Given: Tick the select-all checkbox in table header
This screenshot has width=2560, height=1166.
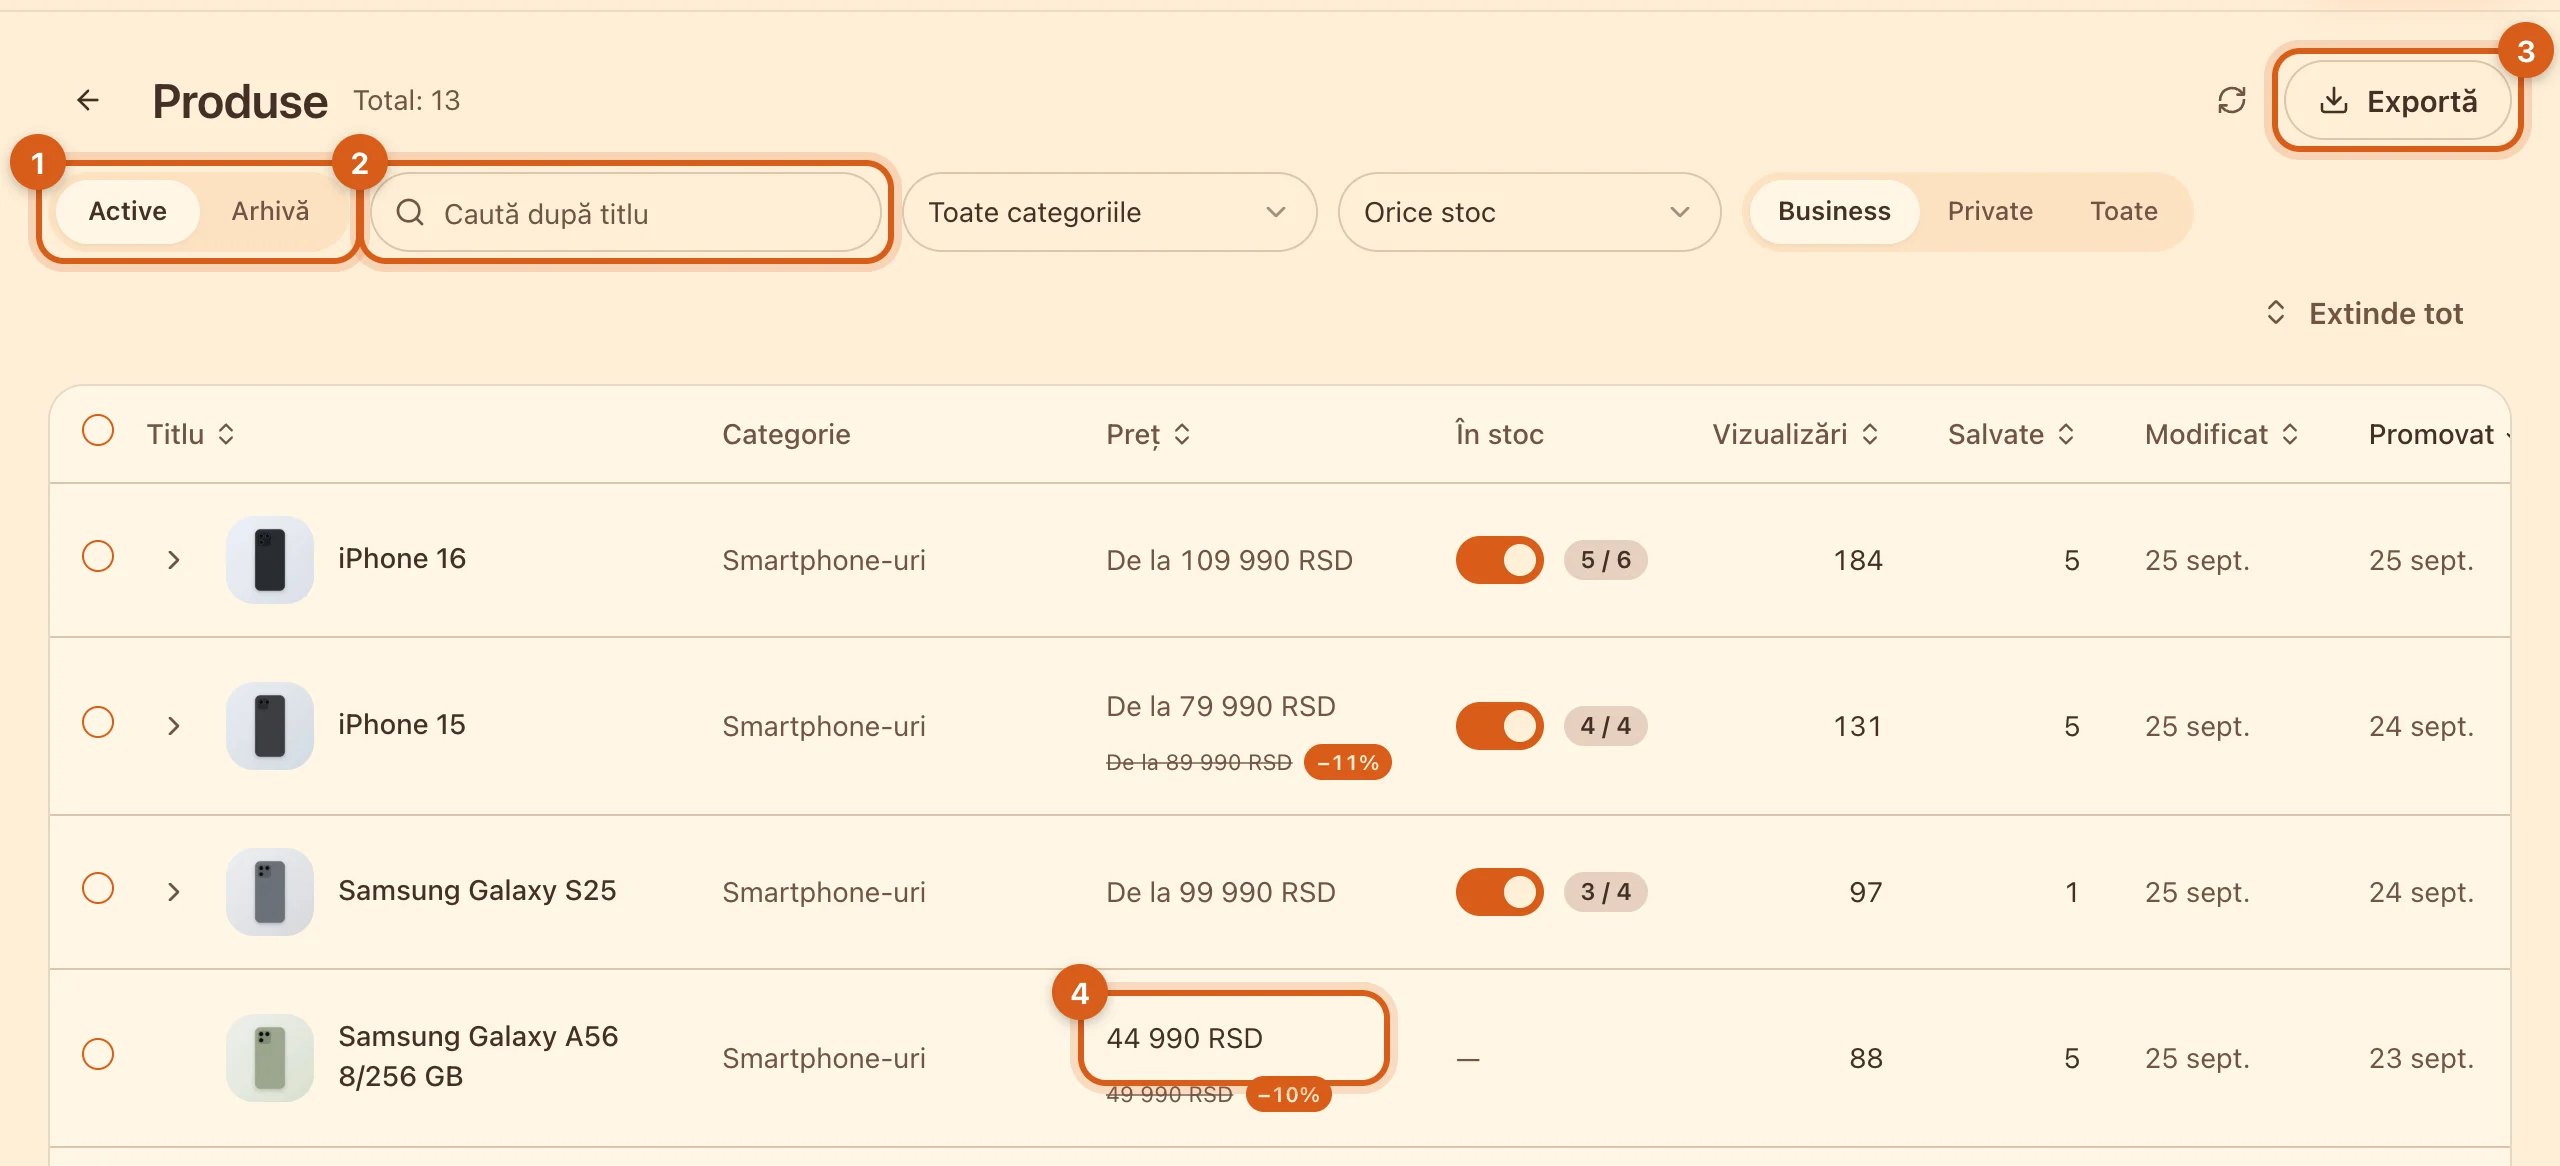Looking at the screenshot, I should pos(98,431).
